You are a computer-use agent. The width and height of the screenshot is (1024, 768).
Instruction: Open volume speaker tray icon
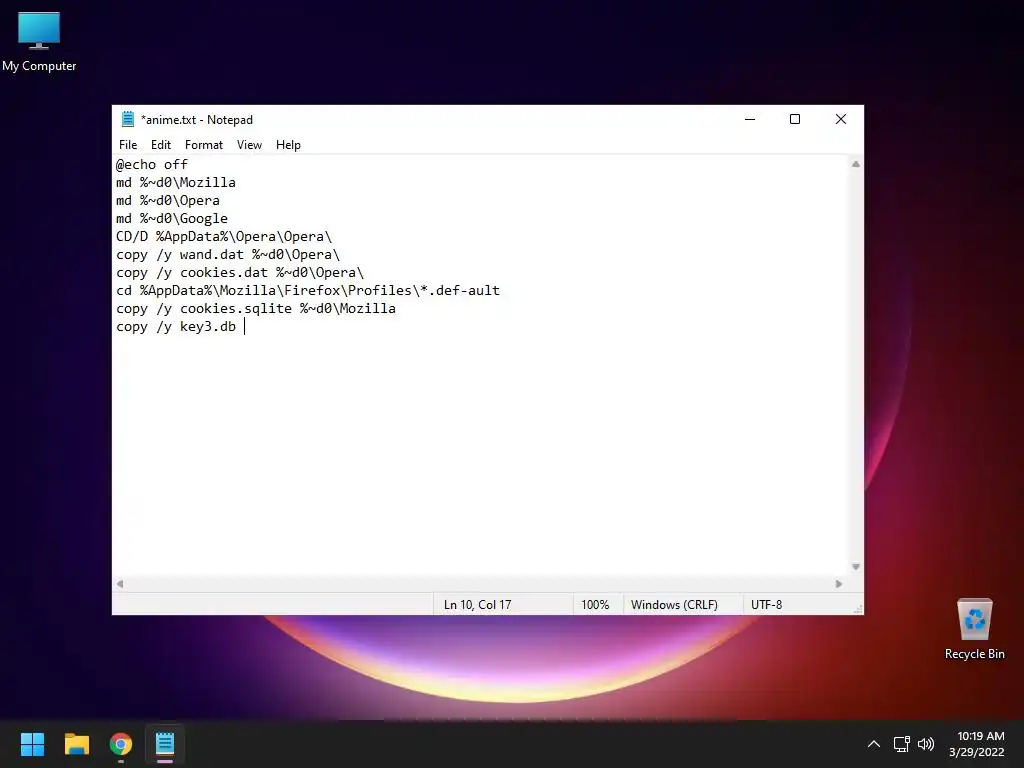[926, 744]
